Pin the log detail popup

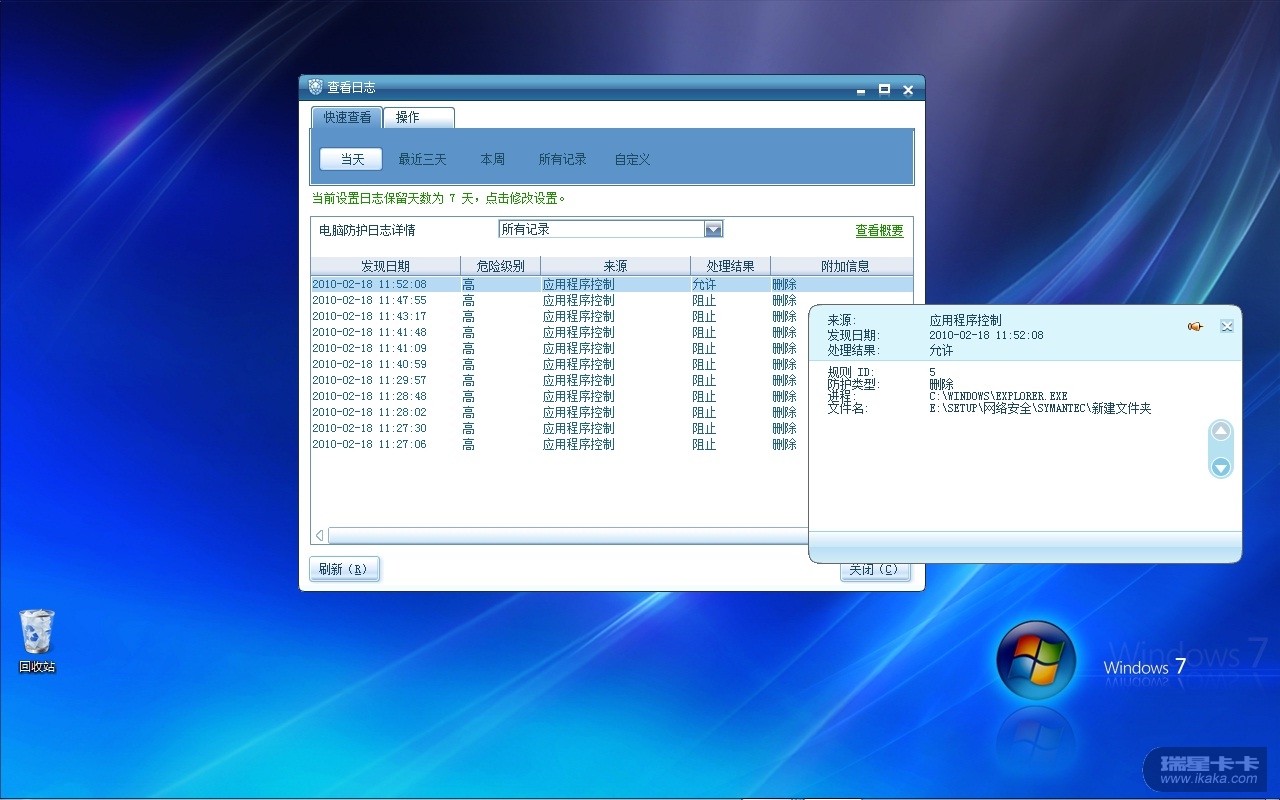[x=1195, y=326]
